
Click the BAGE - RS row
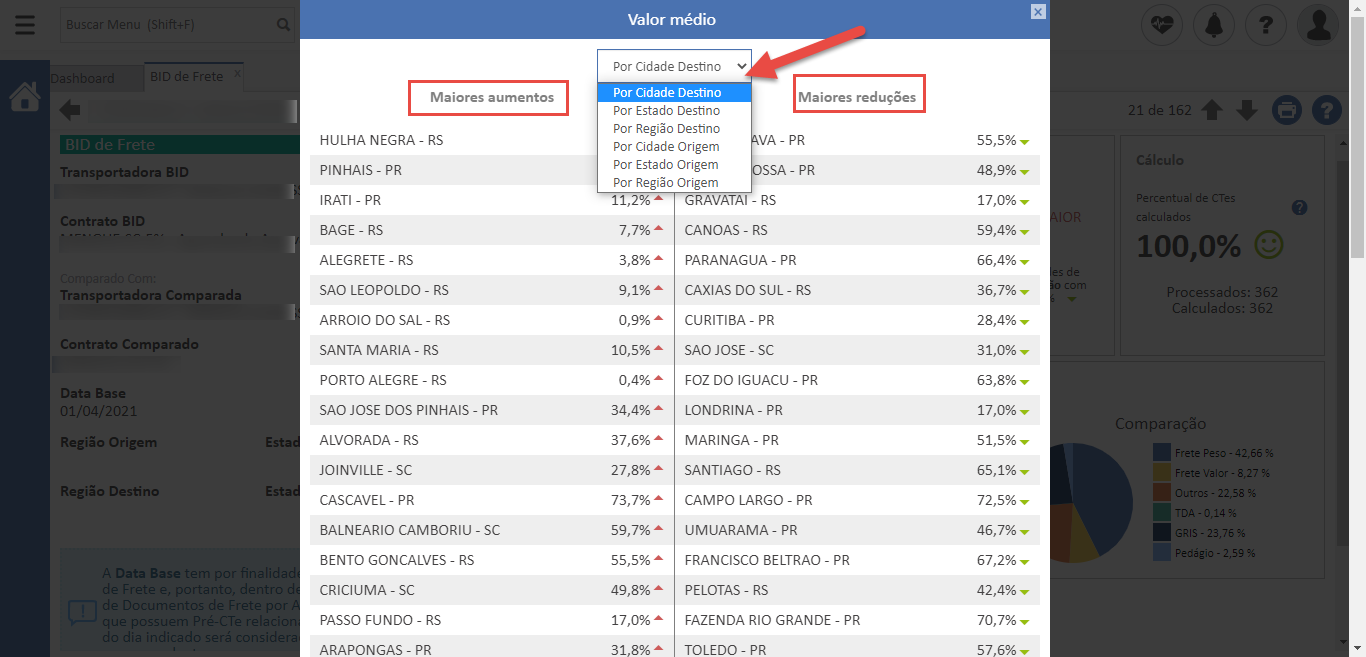[492, 230]
